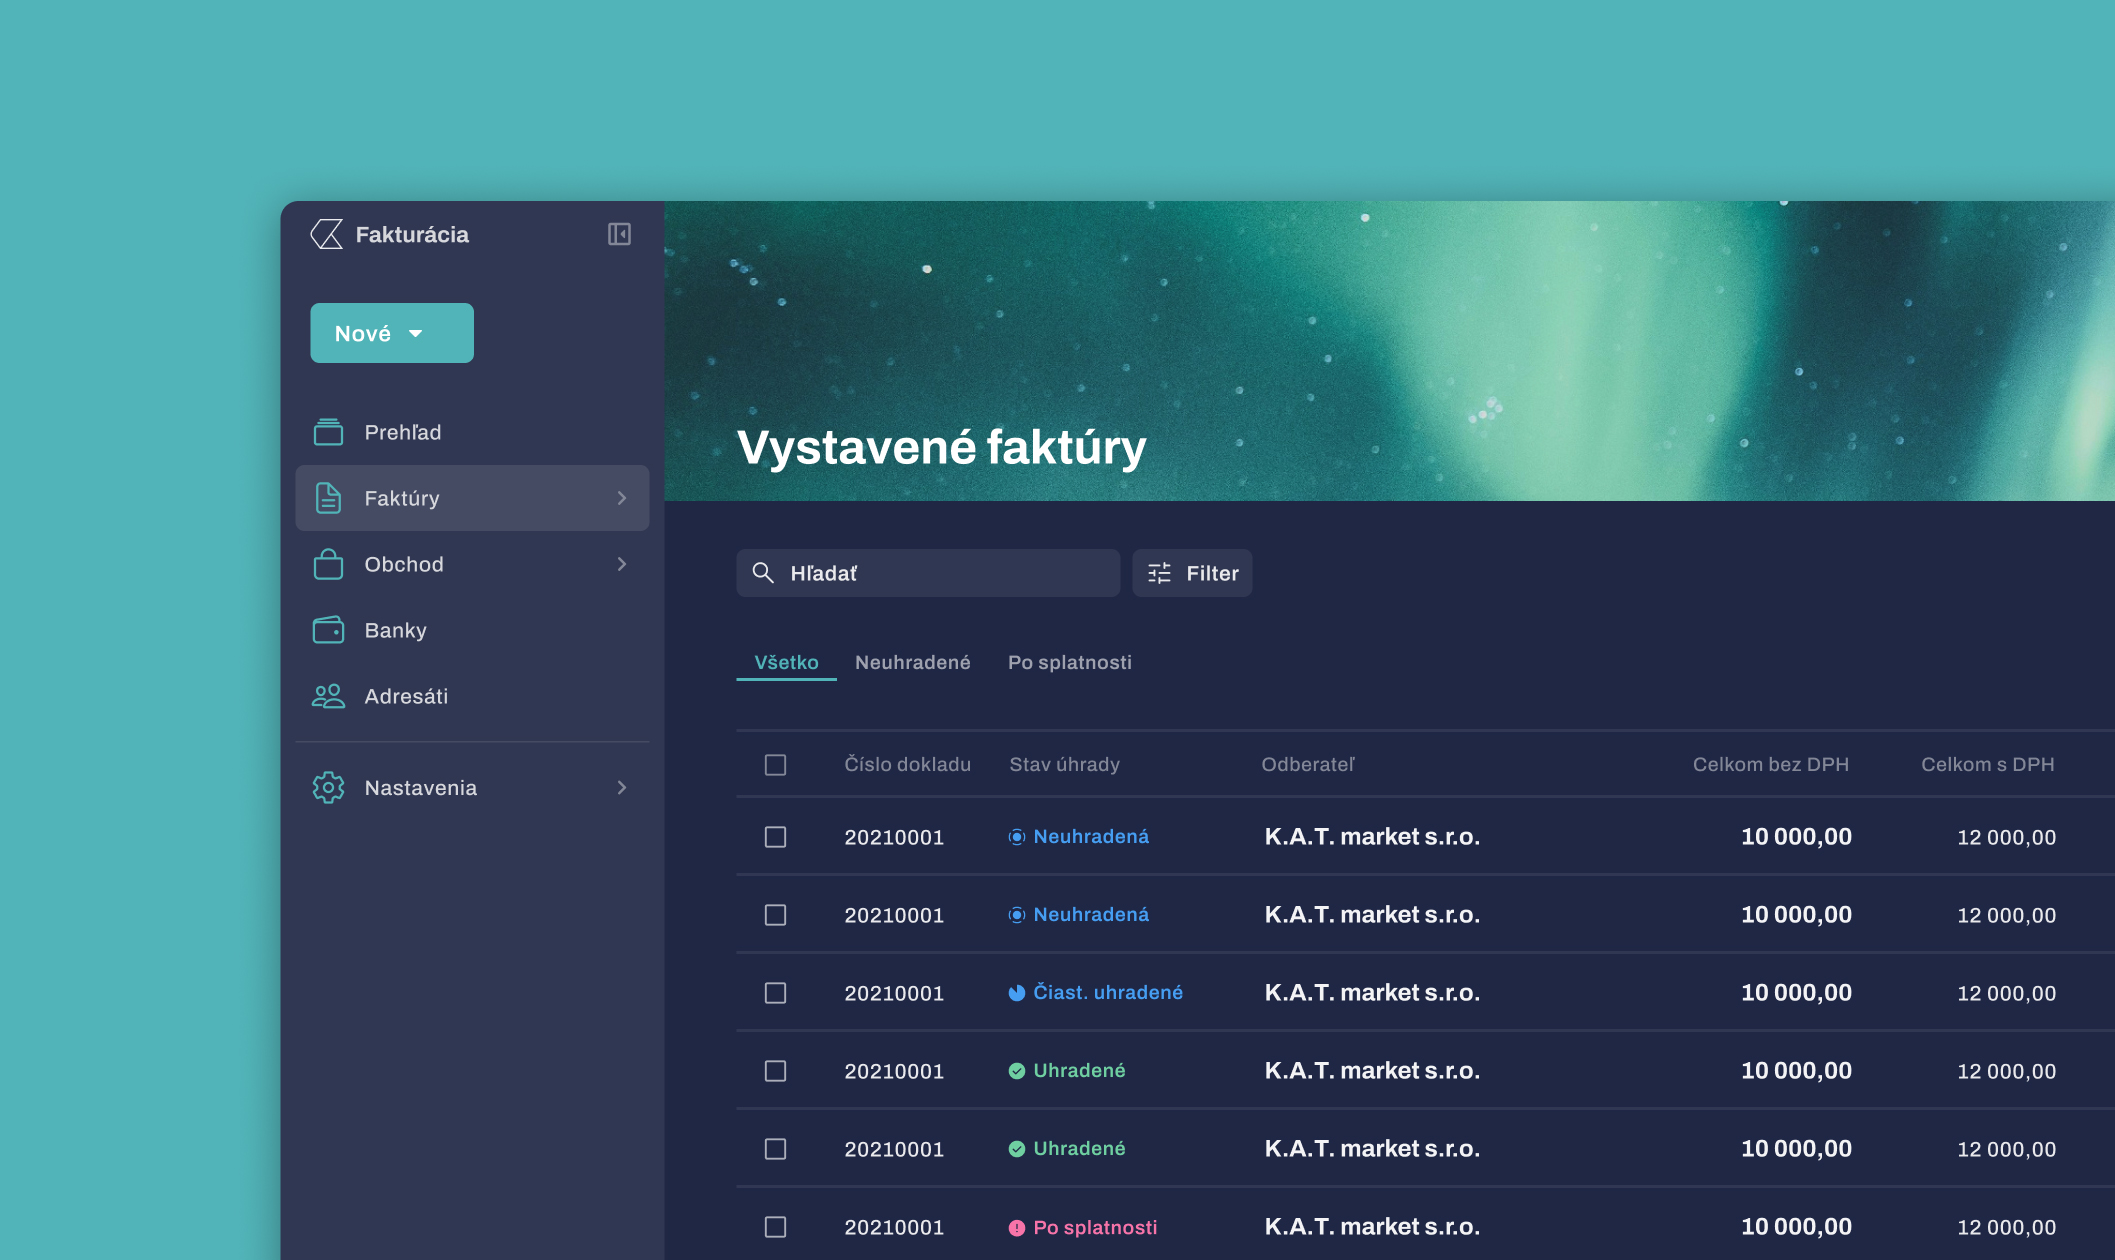
Task: Open Adresáti contacts icon
Action: (x=328, y=696)
